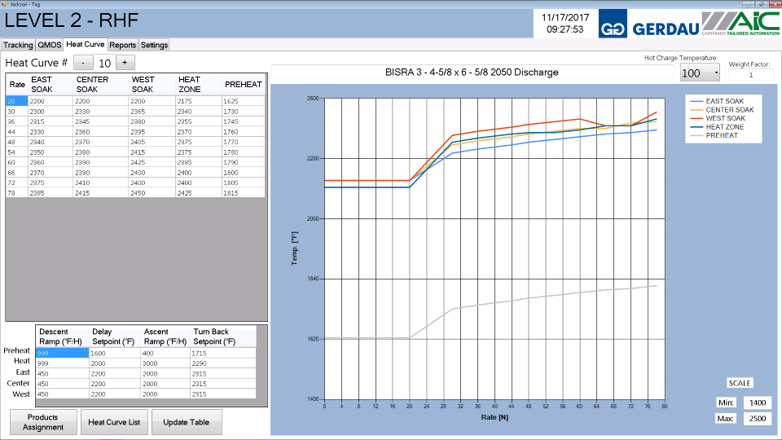Click the Rate column header
This screenshot has height=440, width=782.
pos(16,84)
